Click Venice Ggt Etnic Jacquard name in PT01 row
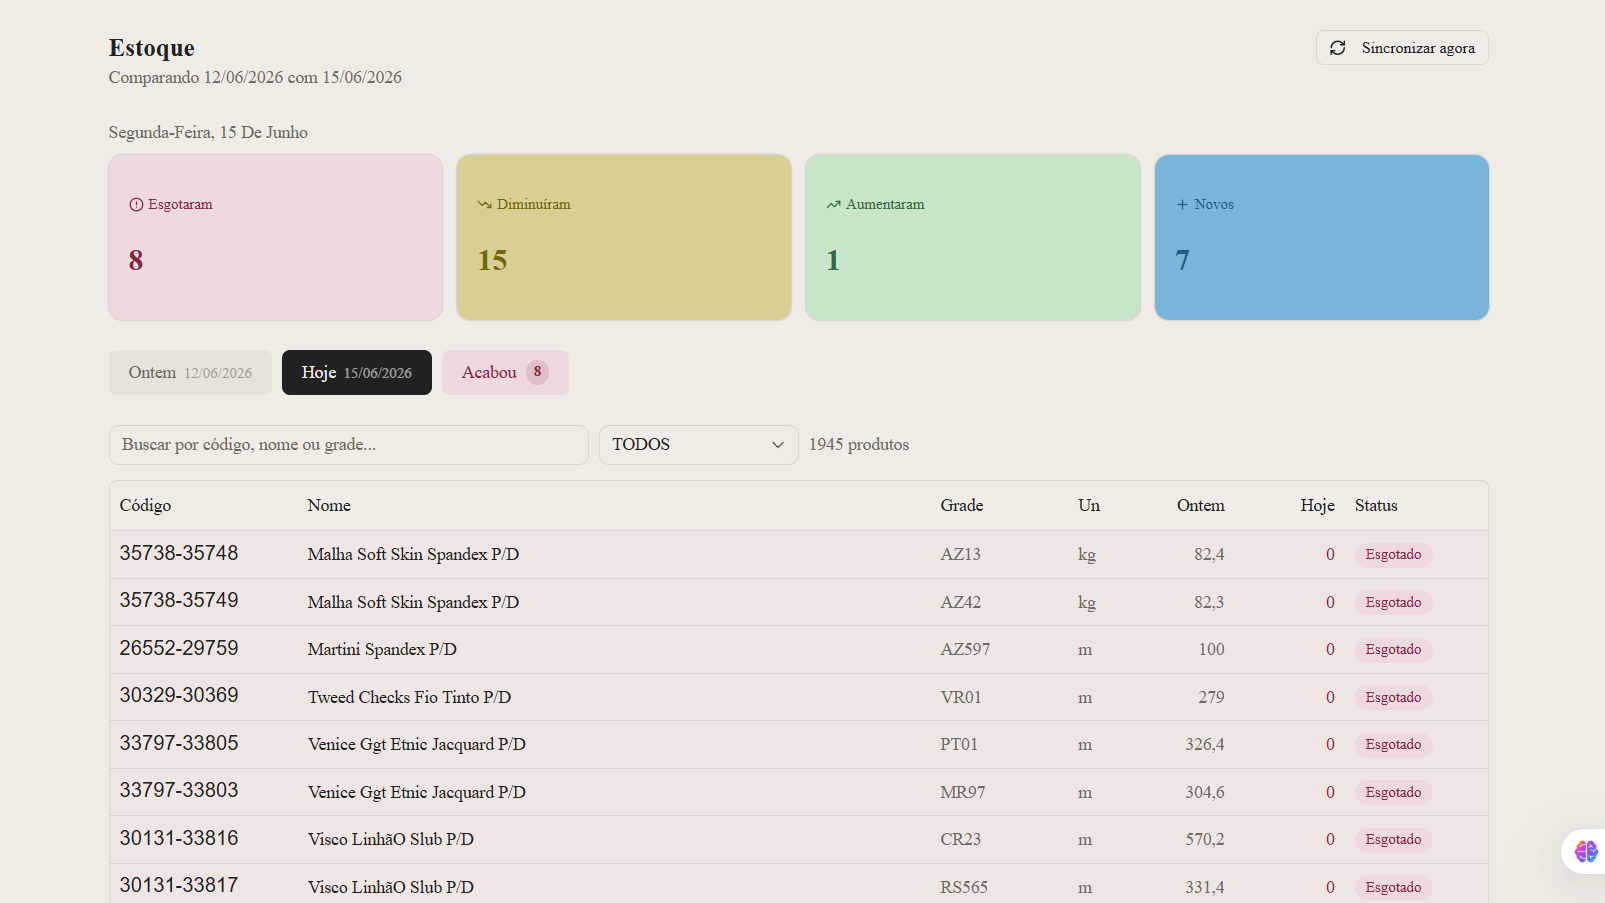 (416, 744)
